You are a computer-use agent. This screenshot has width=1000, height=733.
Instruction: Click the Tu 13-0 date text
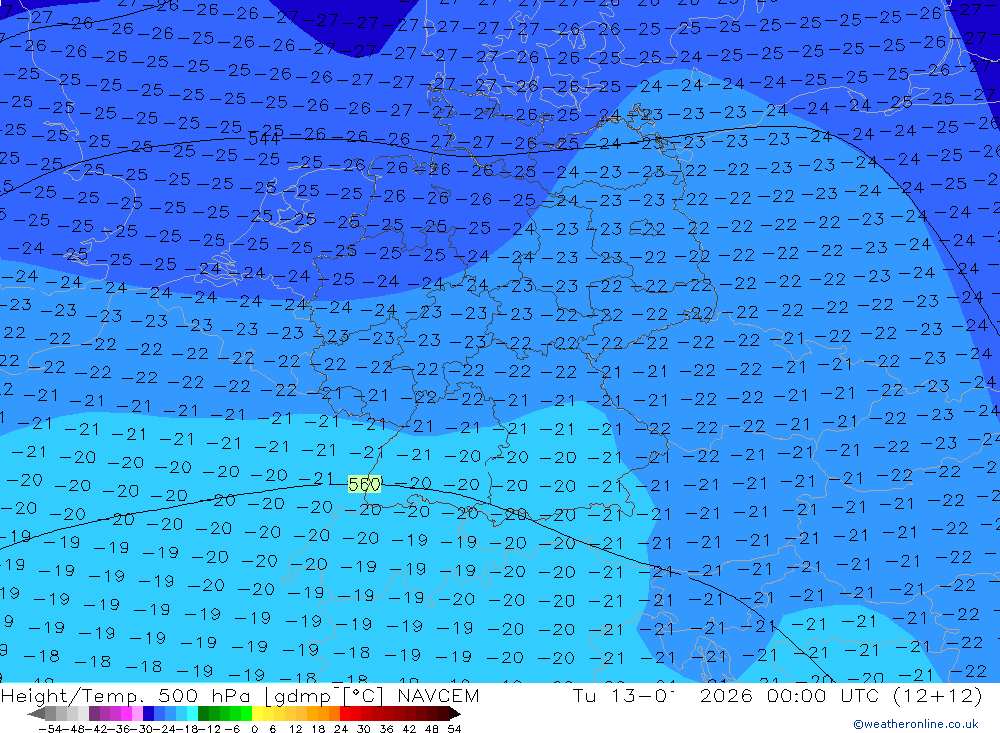[623, 695]
